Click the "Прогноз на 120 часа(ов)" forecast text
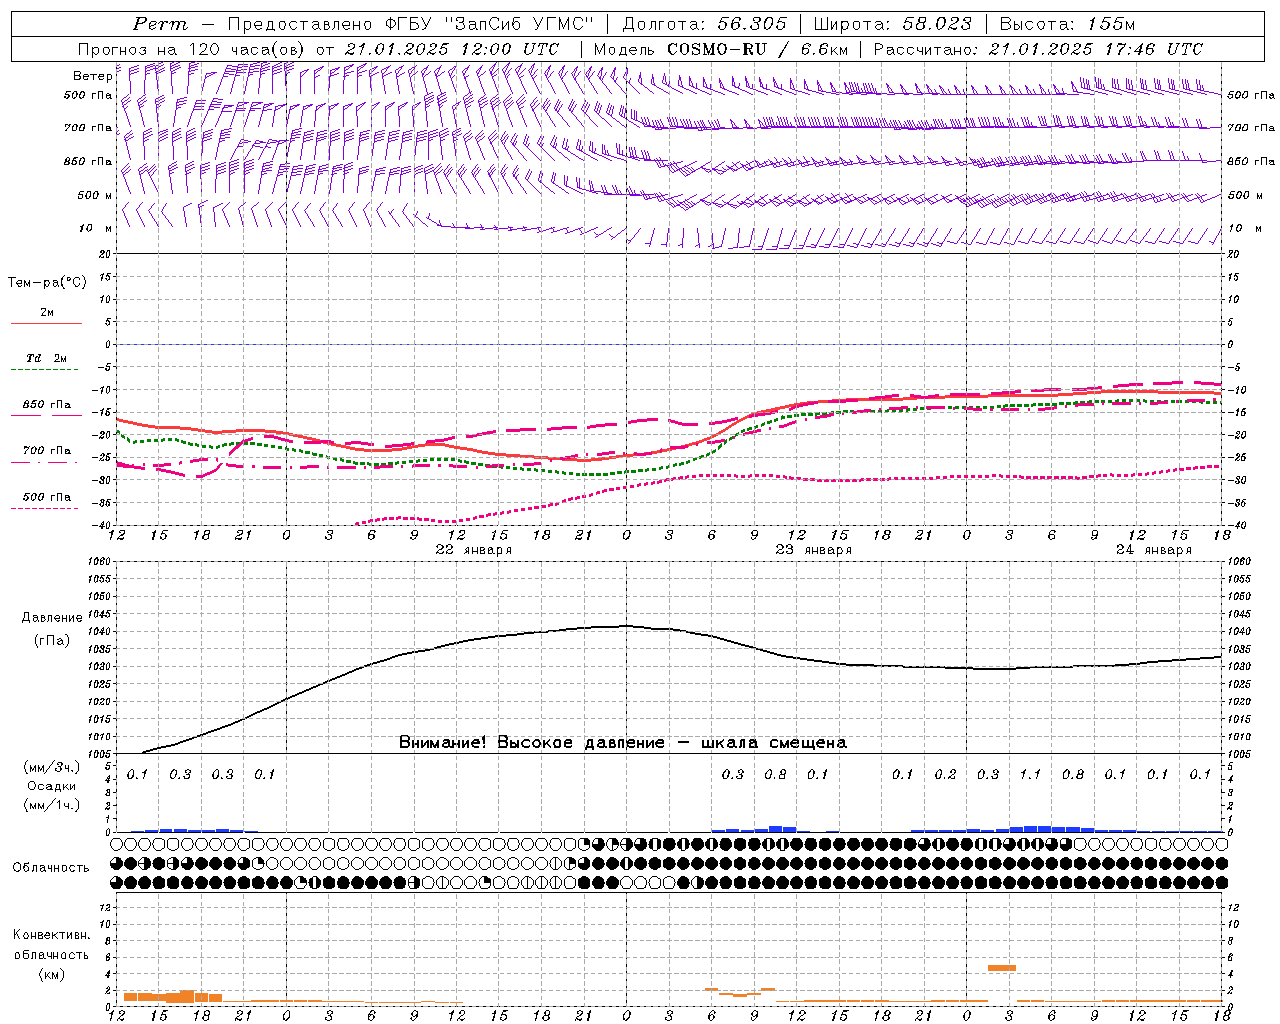This screenshot has height=1024, width=1280. 193,49
